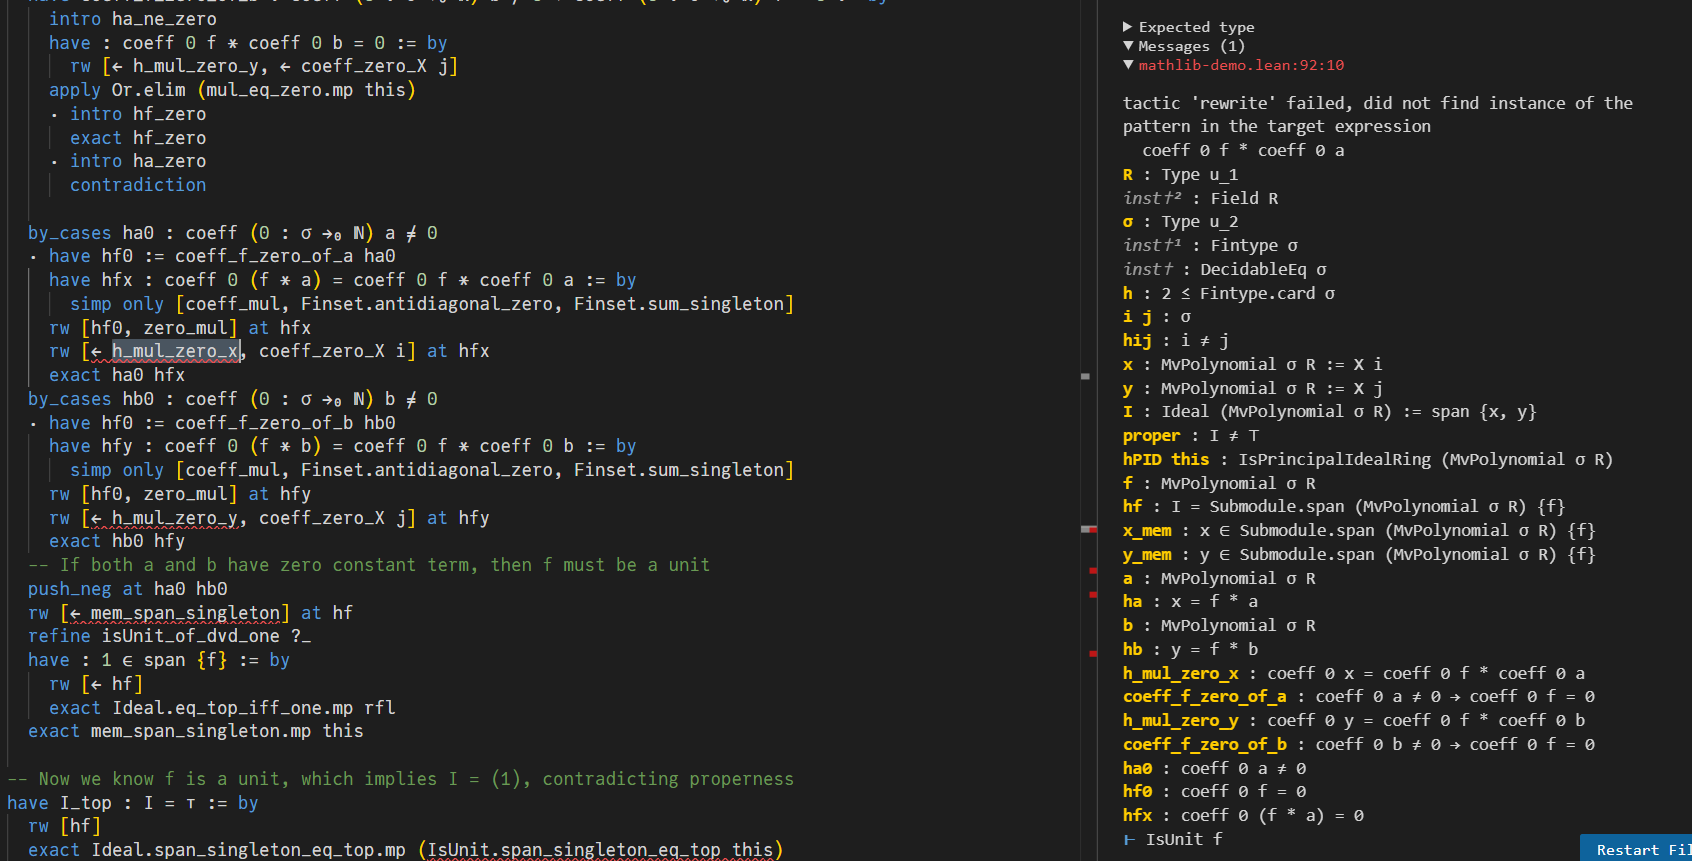1692x861 pixels.
Task: Expand the Expected type section
Action: click(x=1128, y=27)
